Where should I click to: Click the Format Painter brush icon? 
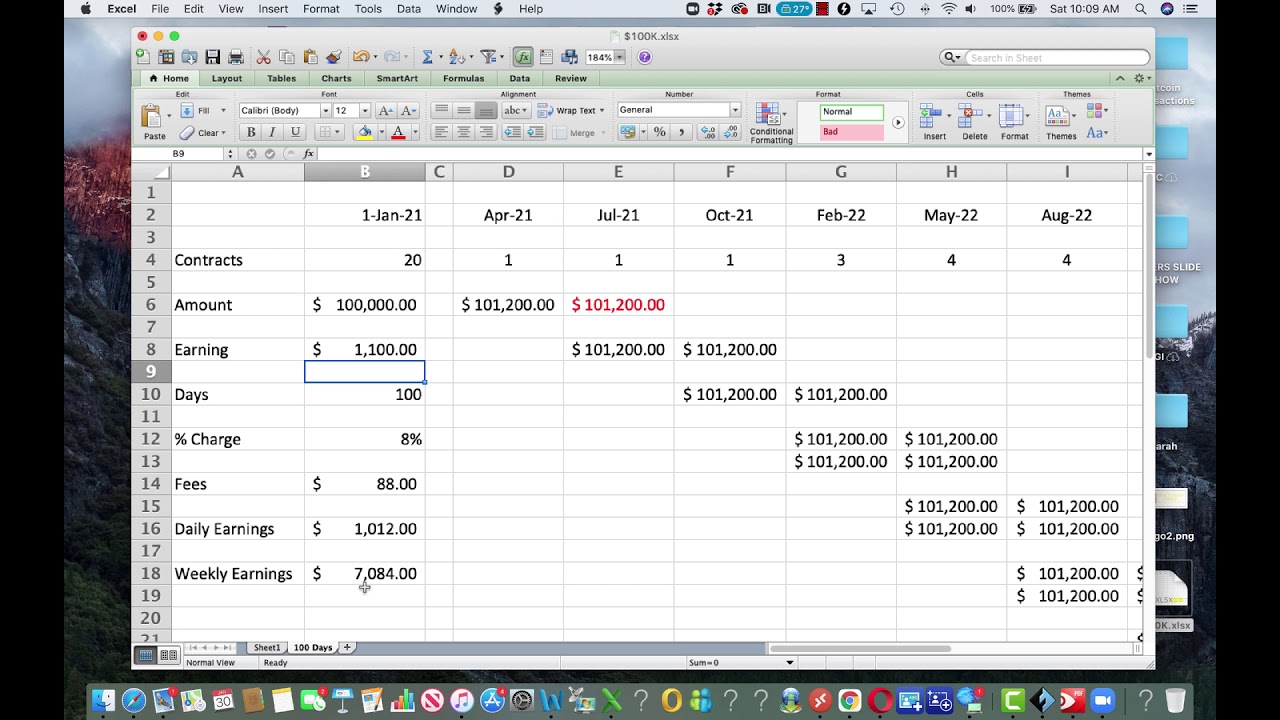(334, 58)
